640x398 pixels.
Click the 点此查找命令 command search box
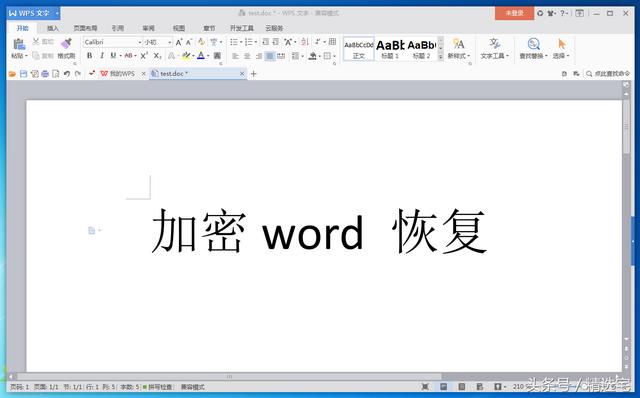click(608, 74)
